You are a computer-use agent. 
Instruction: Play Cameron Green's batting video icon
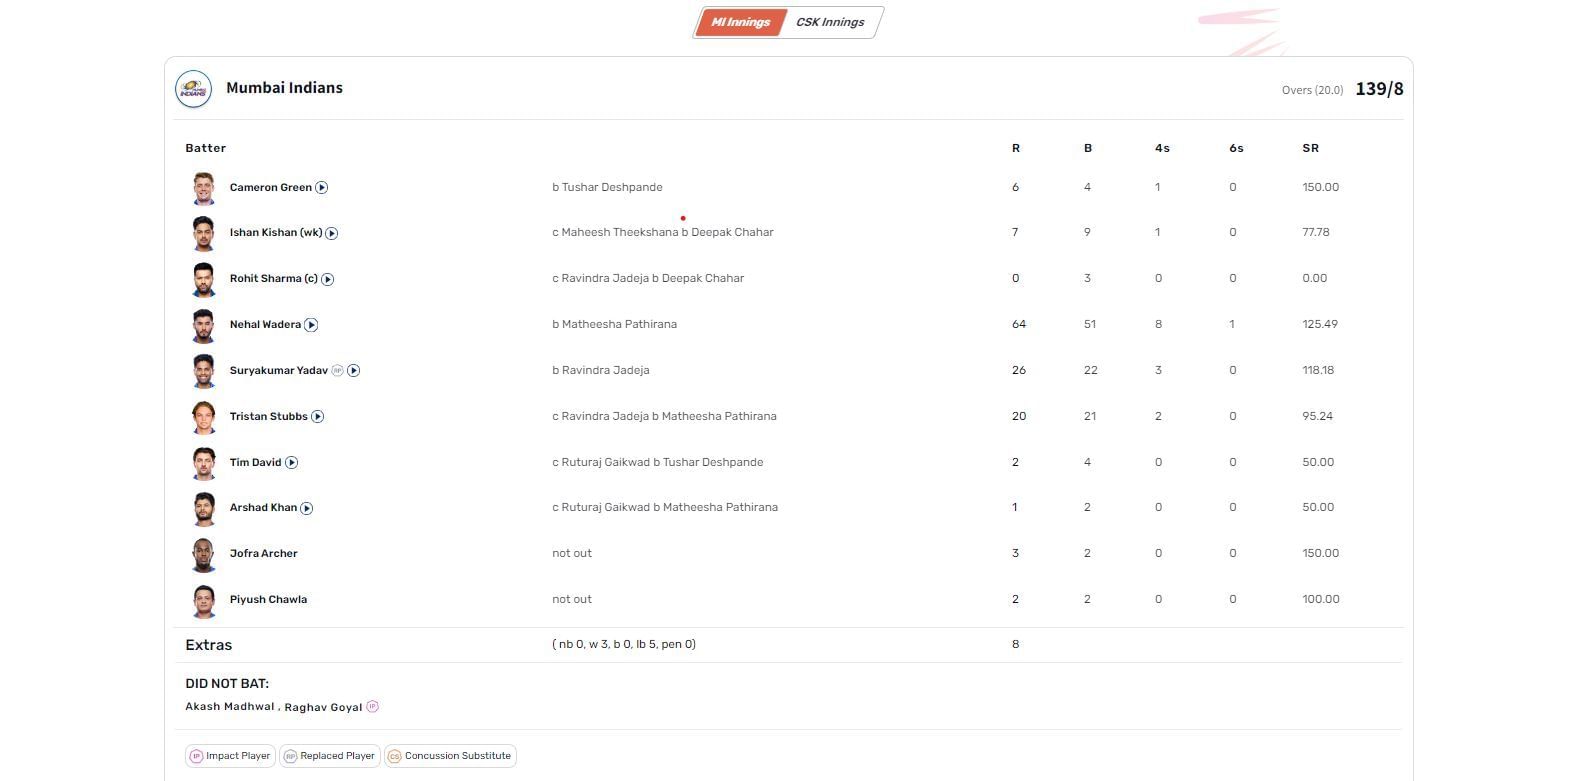(x=322, y=188)
